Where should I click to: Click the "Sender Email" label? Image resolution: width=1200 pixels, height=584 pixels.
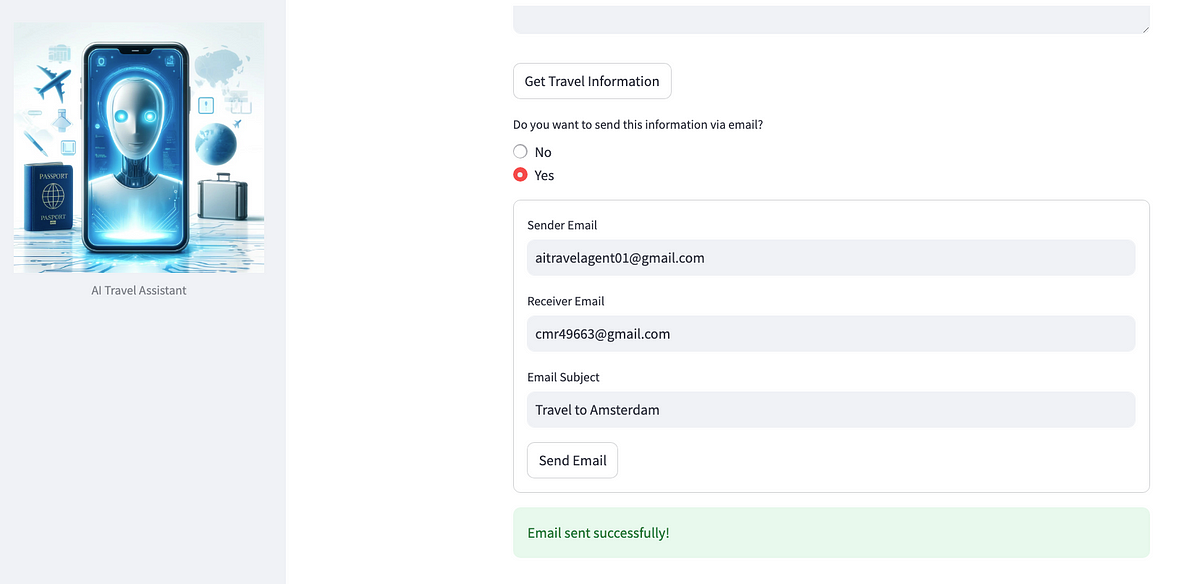pos(562,226)
